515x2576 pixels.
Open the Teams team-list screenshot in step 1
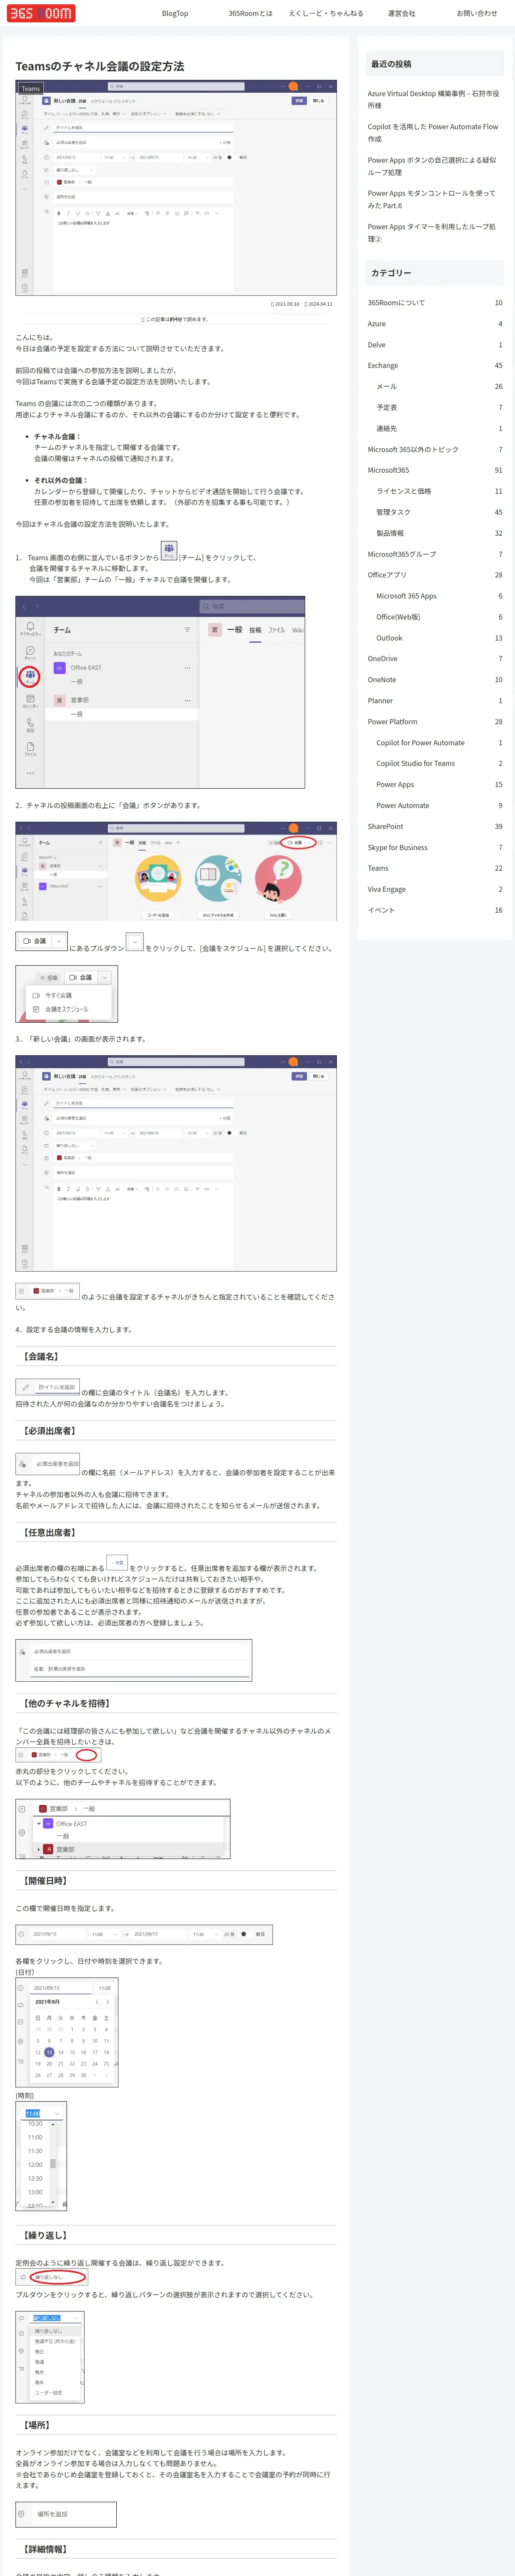tap(160, 693)
